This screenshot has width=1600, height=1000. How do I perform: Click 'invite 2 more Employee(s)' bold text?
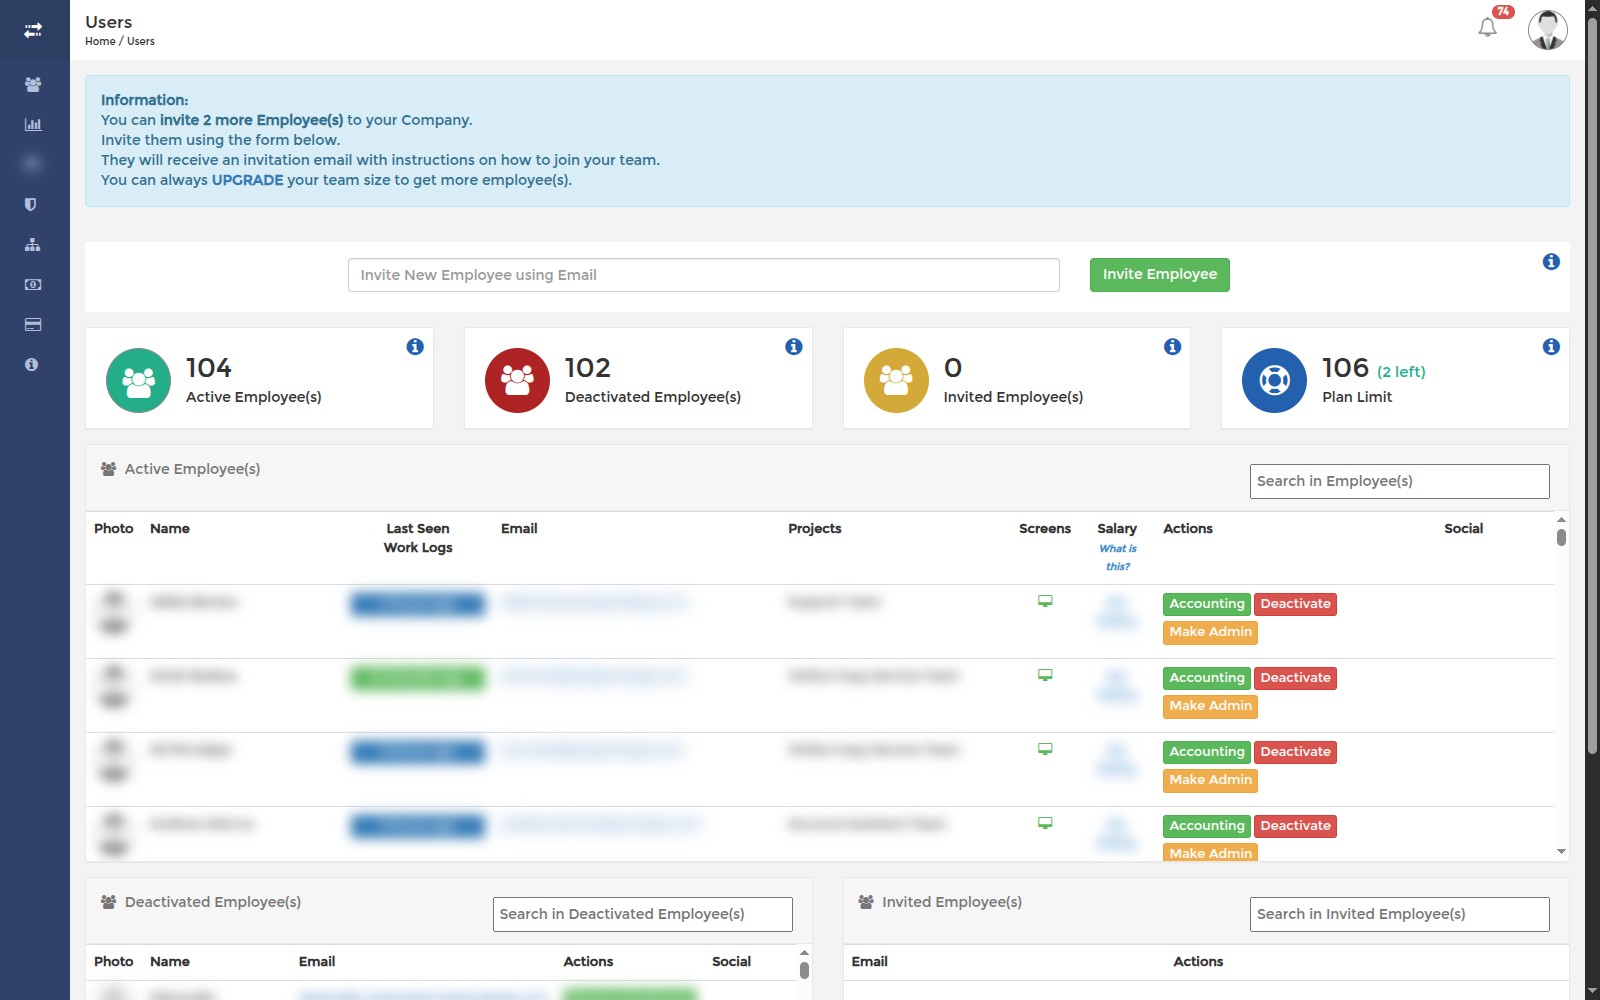pos(251,120)
